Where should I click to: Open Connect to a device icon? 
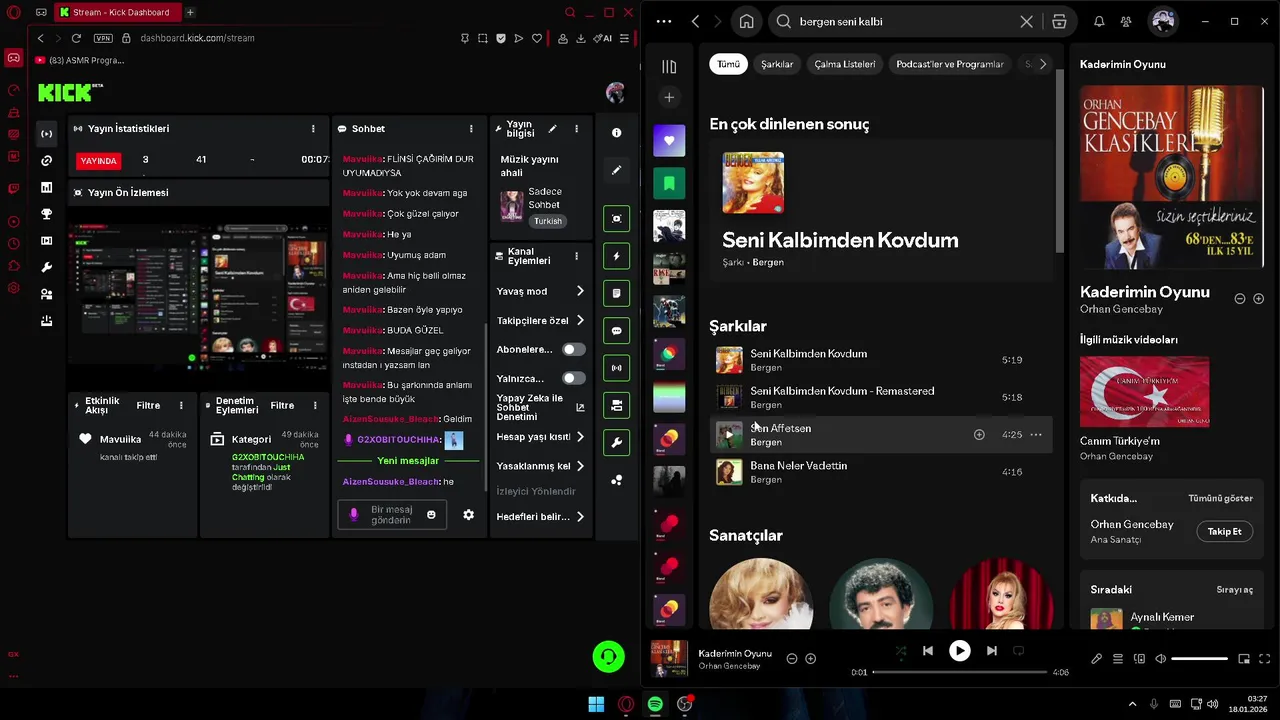pyautogui.click(x=1139, y=659)
